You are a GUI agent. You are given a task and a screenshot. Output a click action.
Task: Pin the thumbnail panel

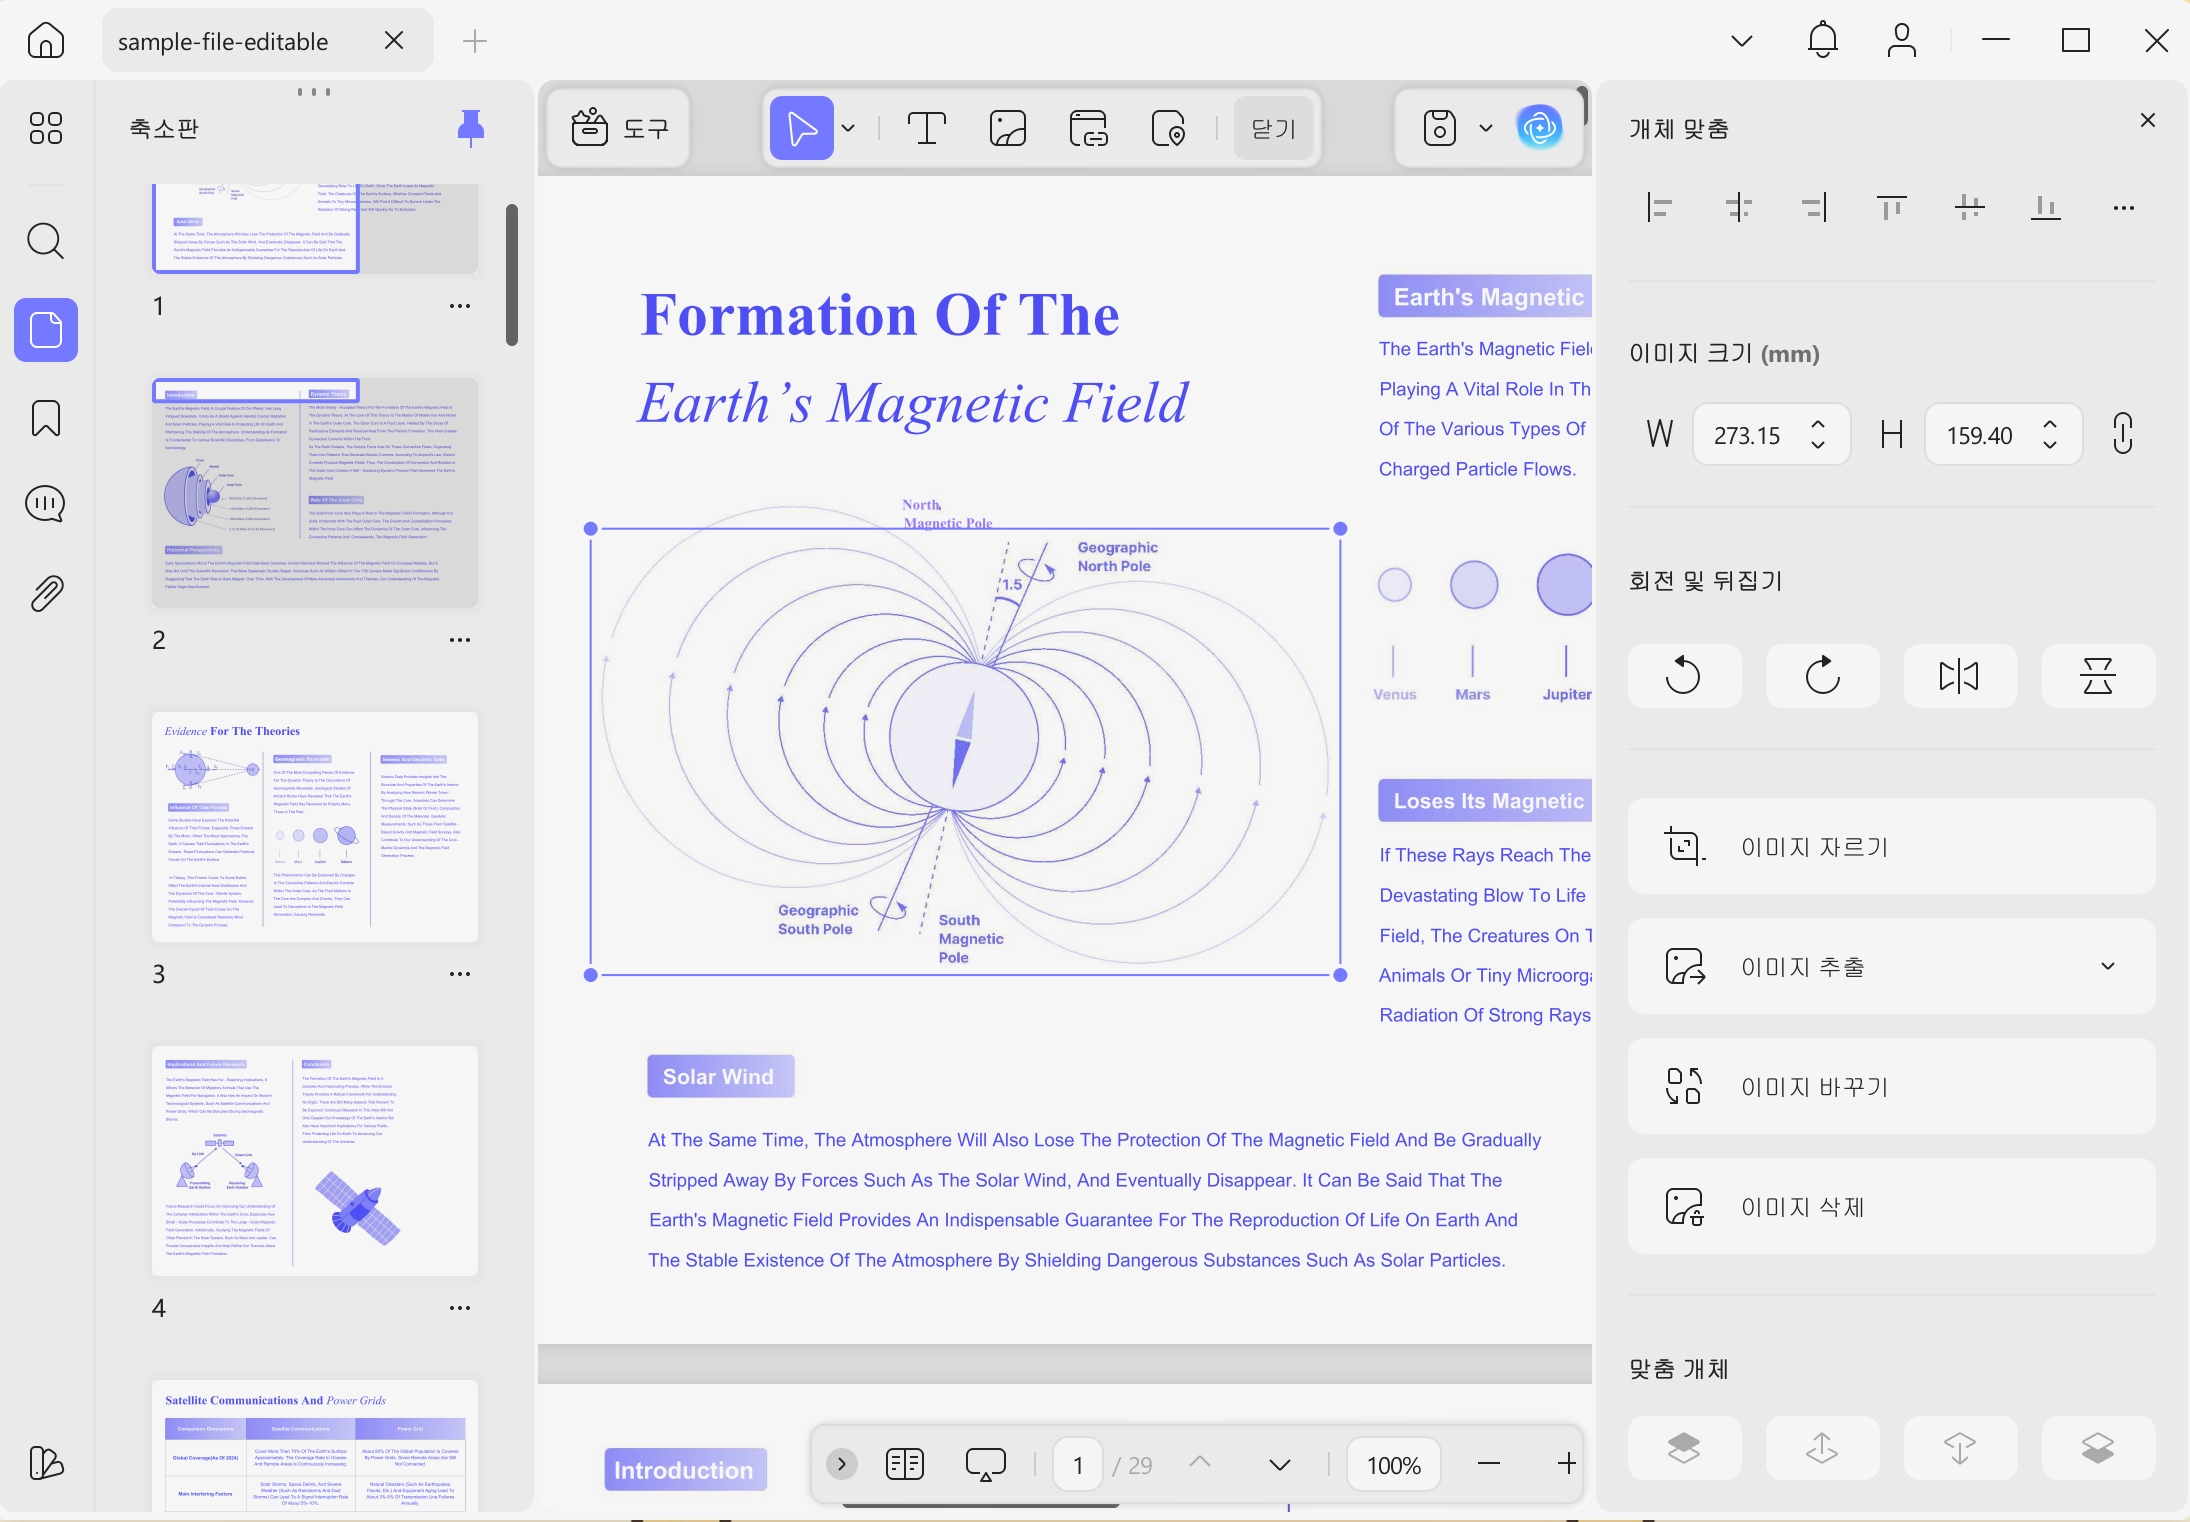tap(471, 128)
